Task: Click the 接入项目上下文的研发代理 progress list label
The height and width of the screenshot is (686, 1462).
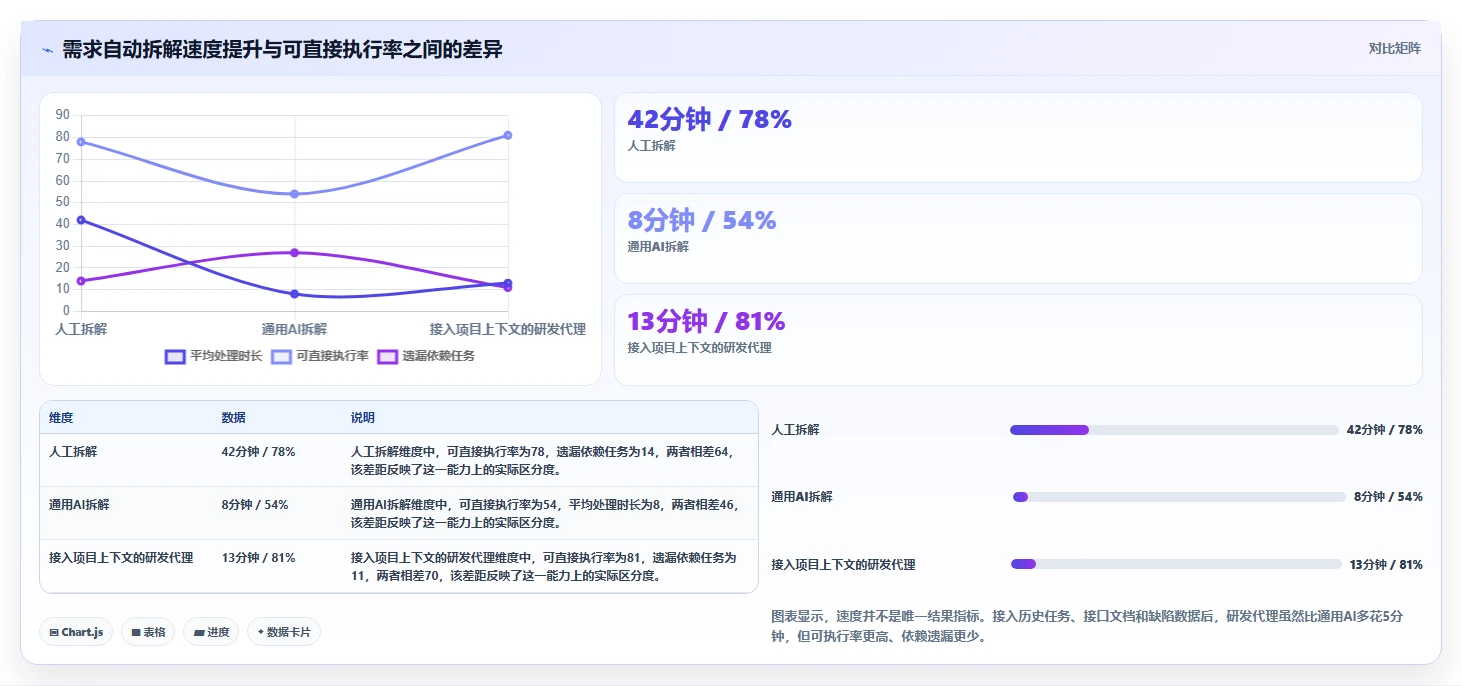Action: pos(843,565)
